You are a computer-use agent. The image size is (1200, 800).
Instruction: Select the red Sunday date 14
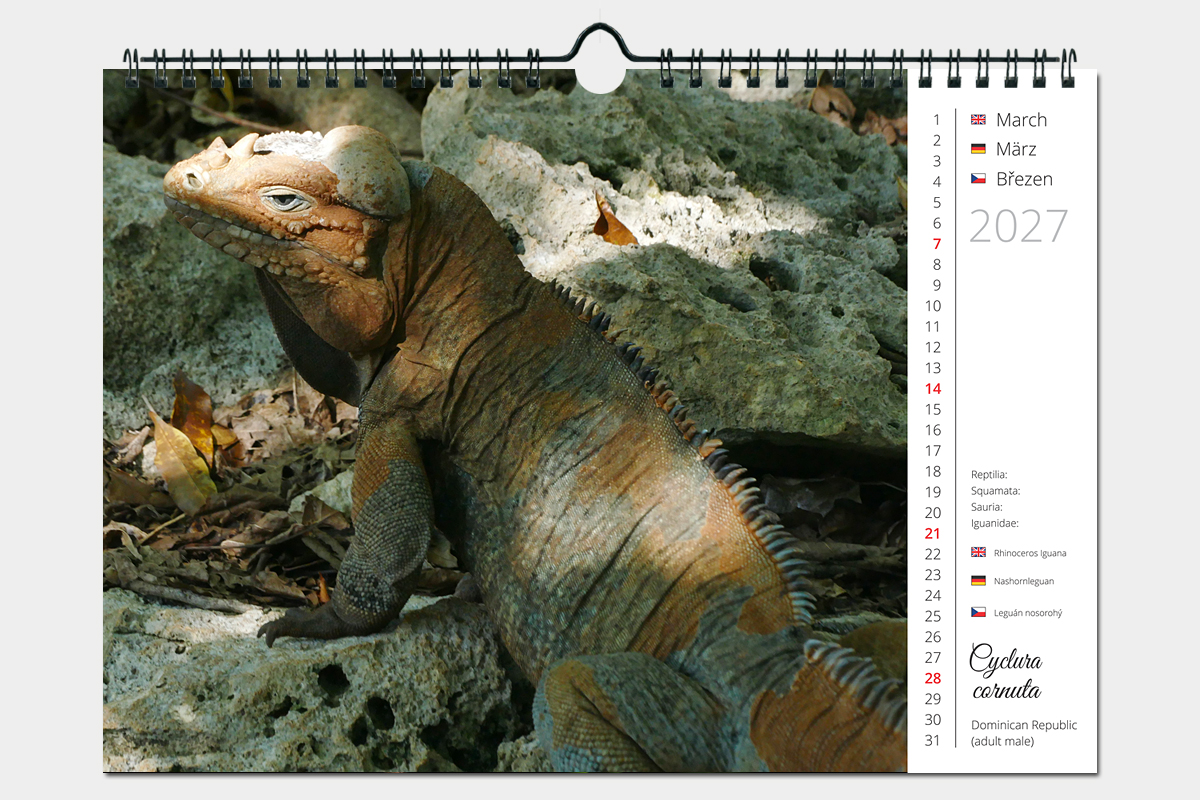tap(933, 389)
